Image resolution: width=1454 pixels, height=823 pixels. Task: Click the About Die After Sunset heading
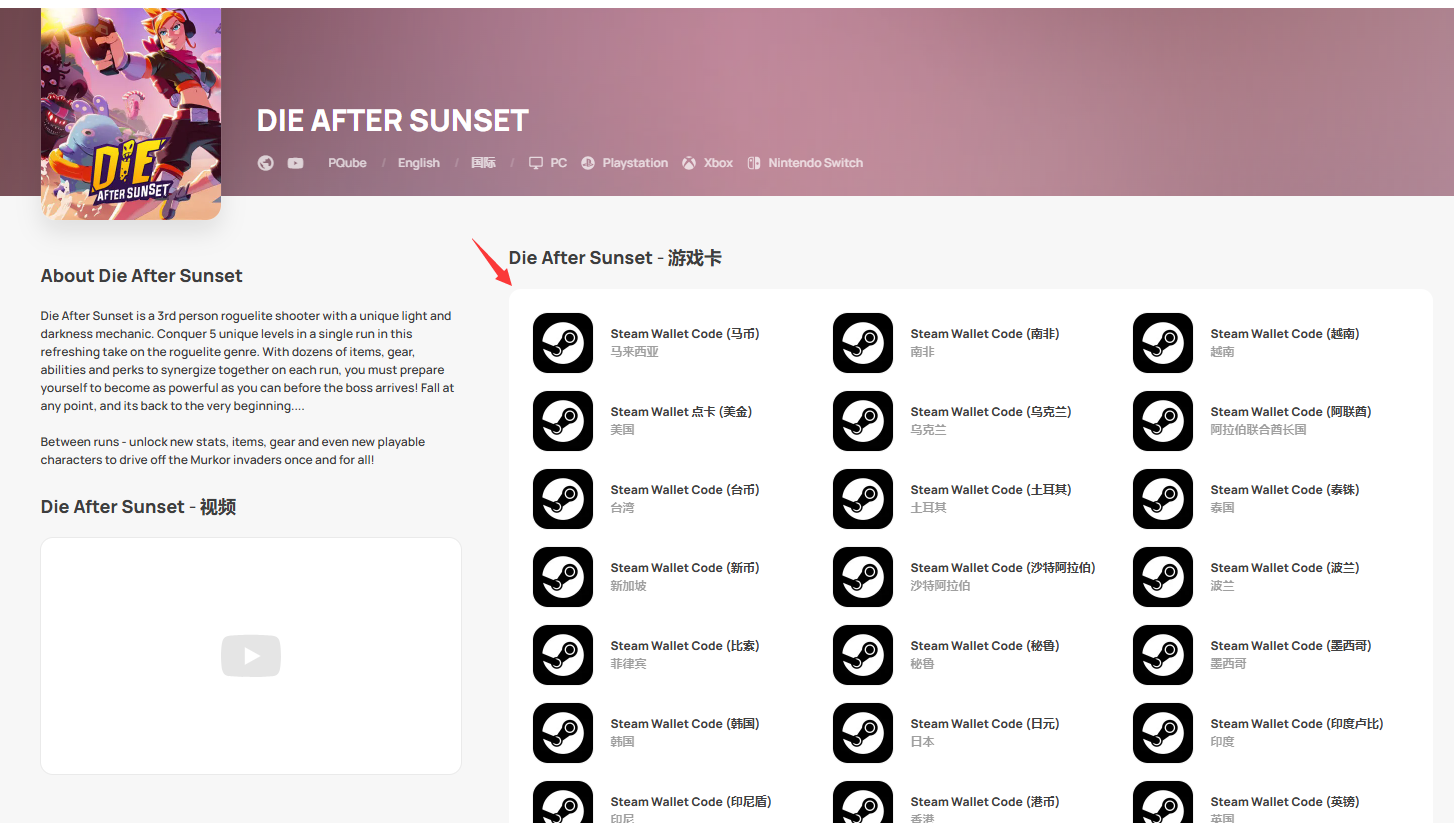[x=141, y=276]
